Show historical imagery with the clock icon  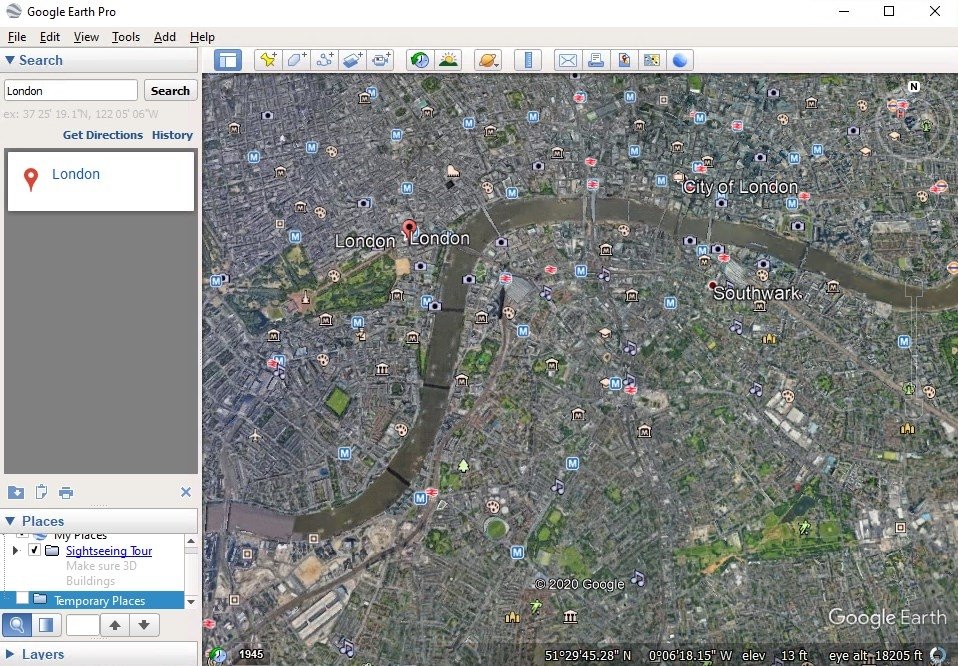coord(420,60)
